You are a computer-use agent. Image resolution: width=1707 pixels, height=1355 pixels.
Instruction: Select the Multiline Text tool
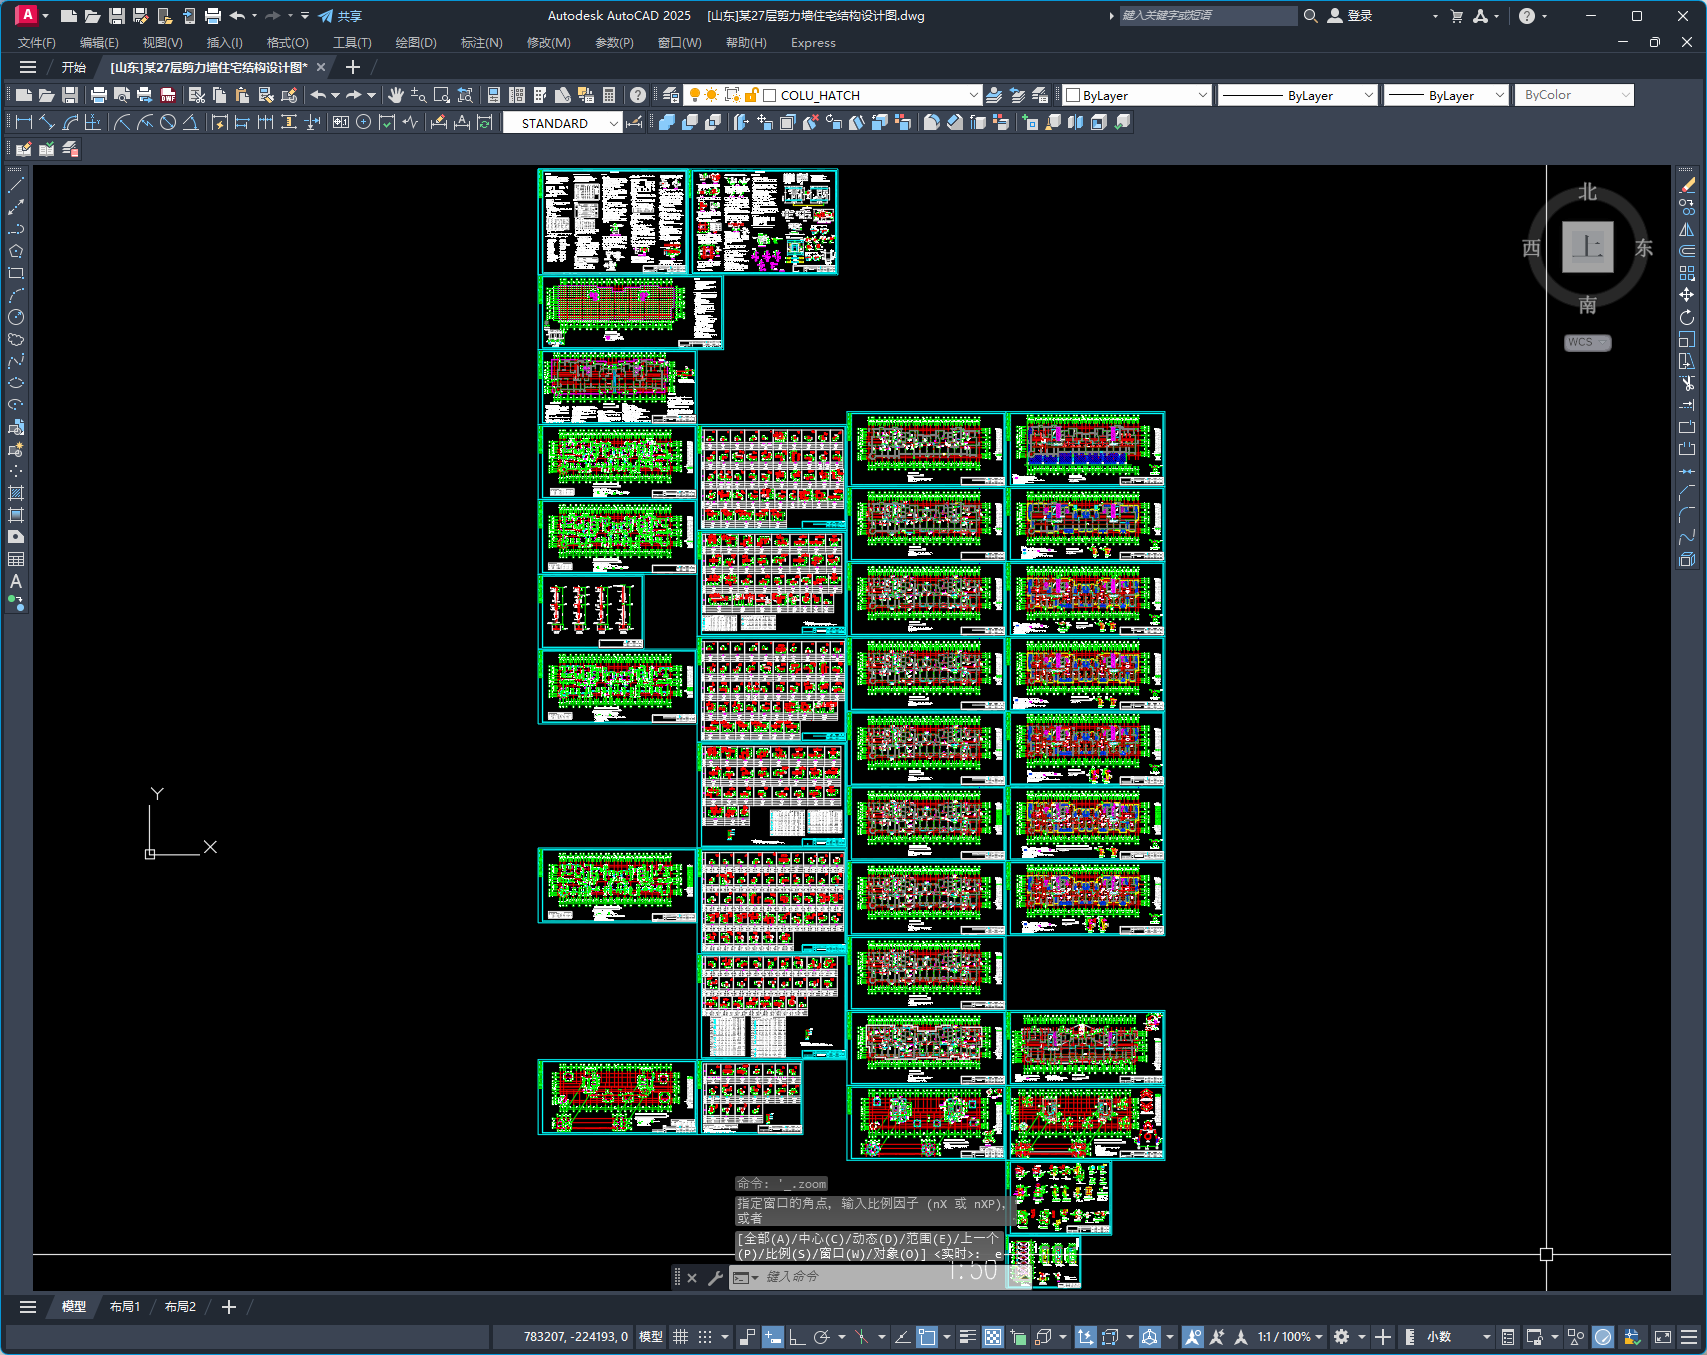[16, 581]
